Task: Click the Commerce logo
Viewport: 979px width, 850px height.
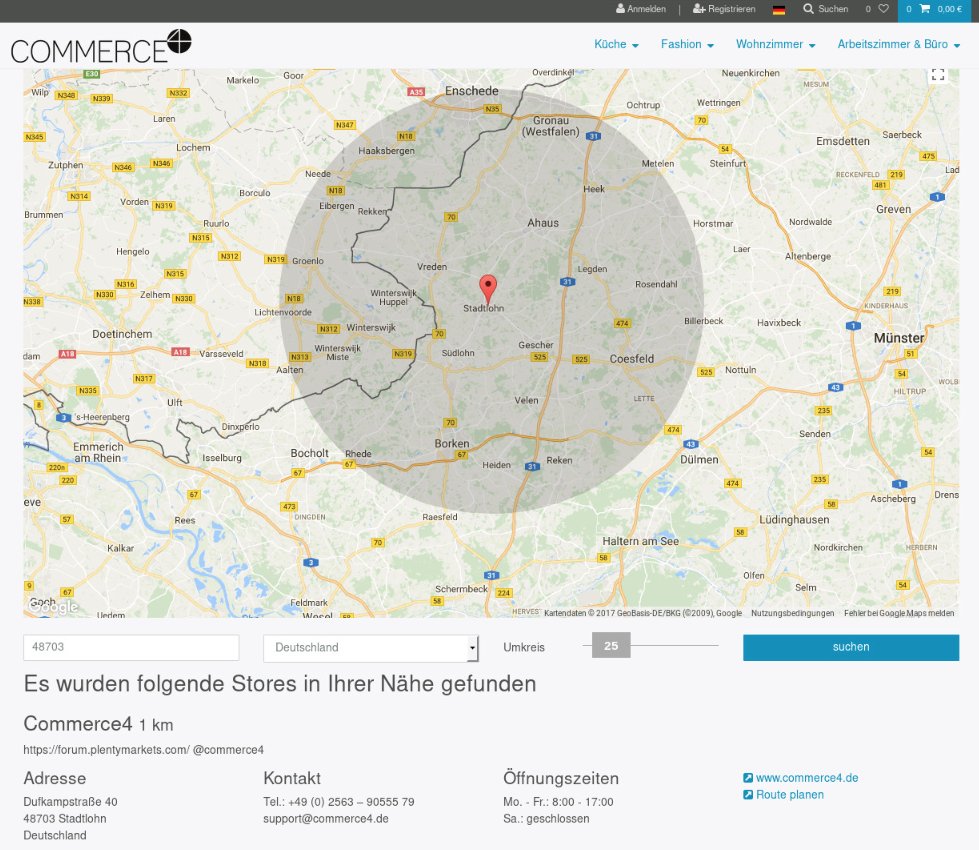Action: 101,47
